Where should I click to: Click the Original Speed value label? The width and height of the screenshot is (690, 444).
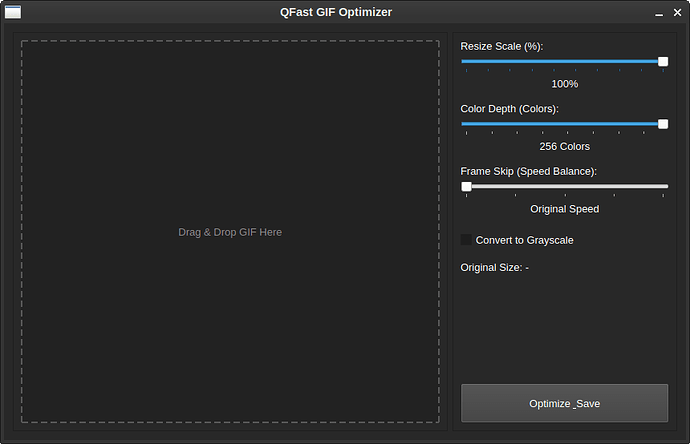564,209
